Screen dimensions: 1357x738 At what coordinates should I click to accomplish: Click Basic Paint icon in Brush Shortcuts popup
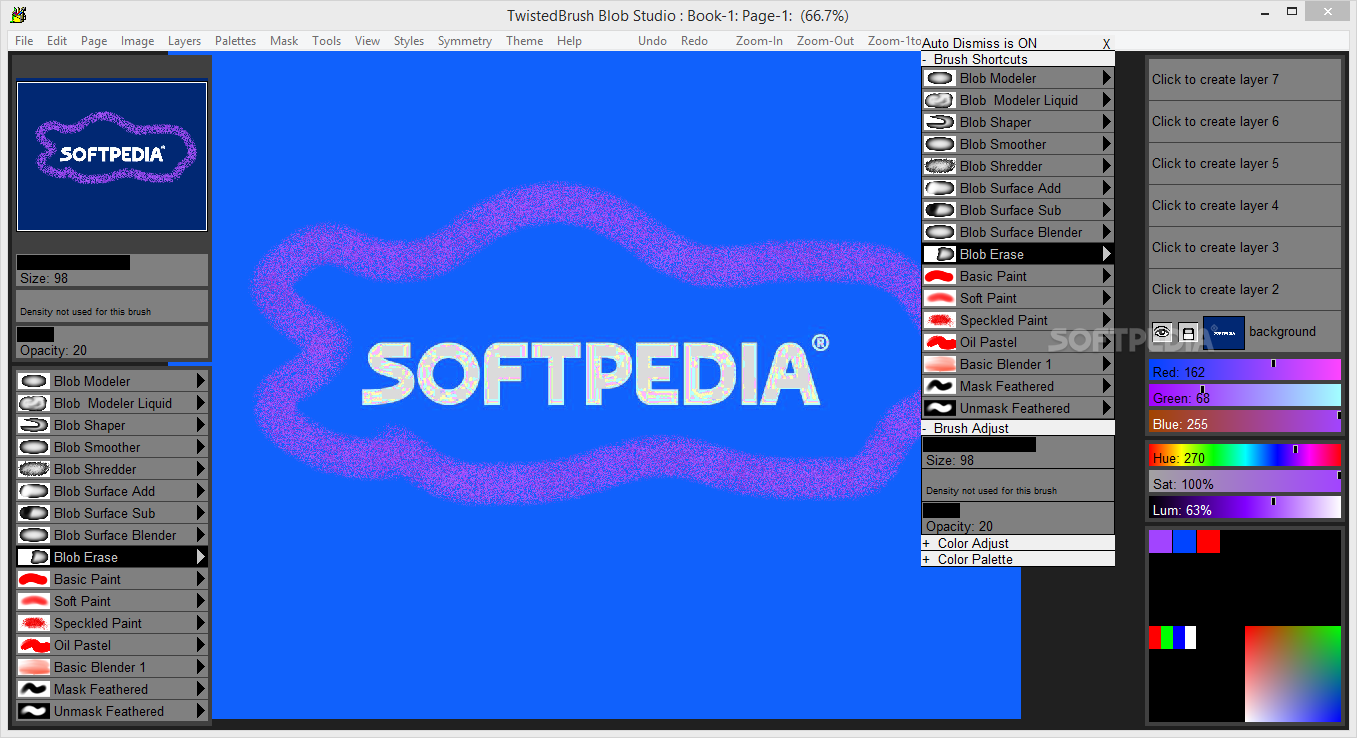click(940, 276)
